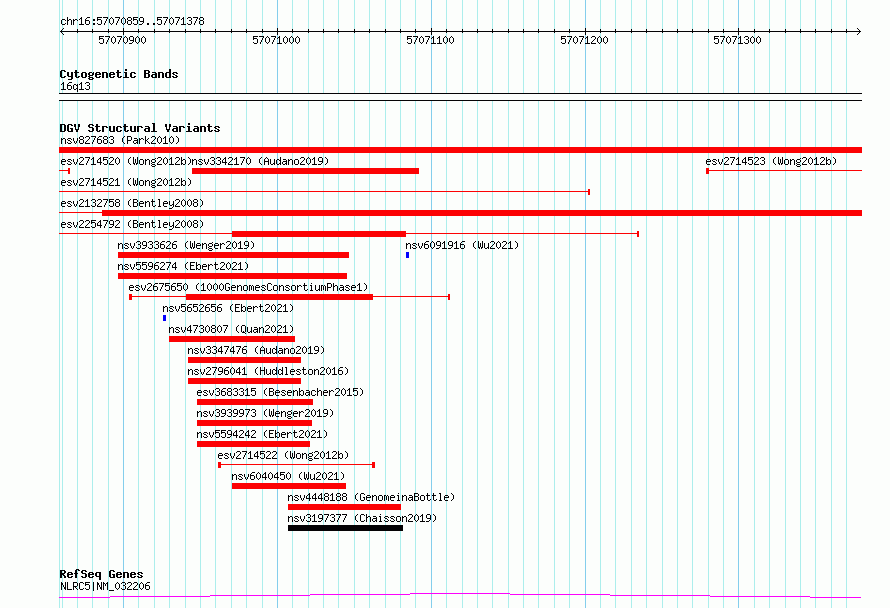Screen dimensions: 890x608
Task: Click the red bar of nsv5594242
Action: [x=253, y=444]
